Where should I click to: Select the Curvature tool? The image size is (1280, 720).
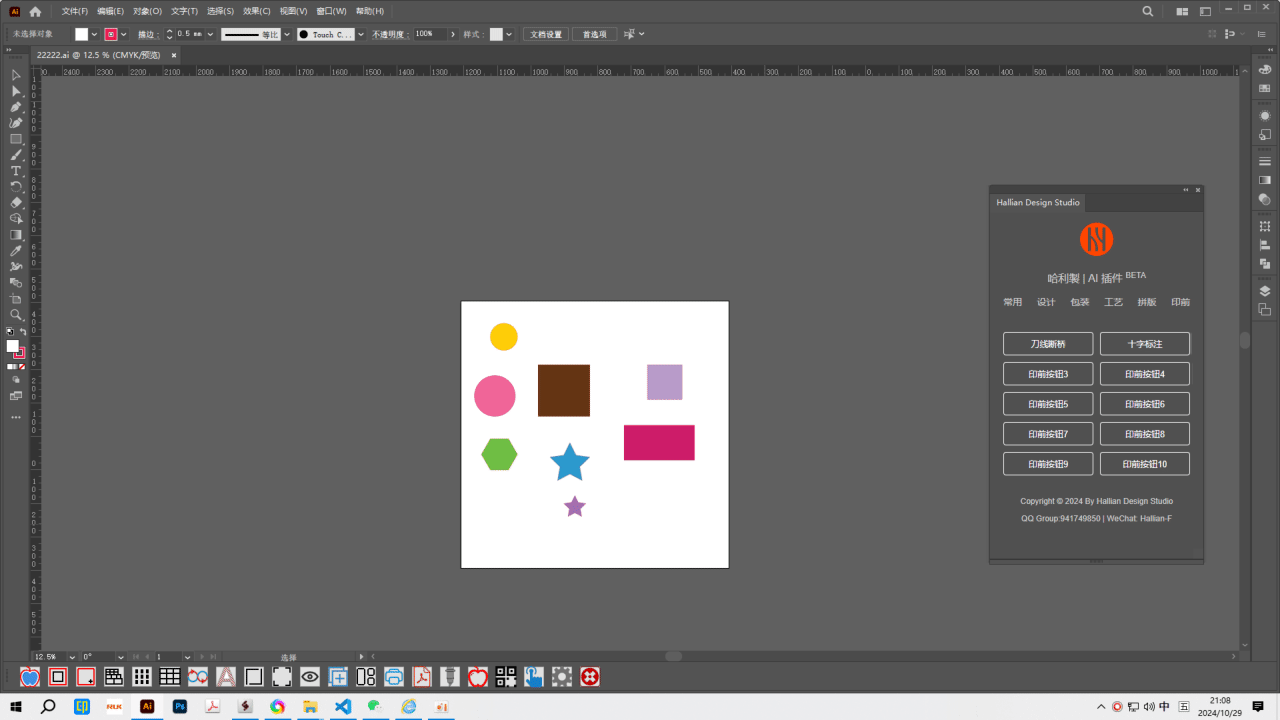tap(16, 123)
